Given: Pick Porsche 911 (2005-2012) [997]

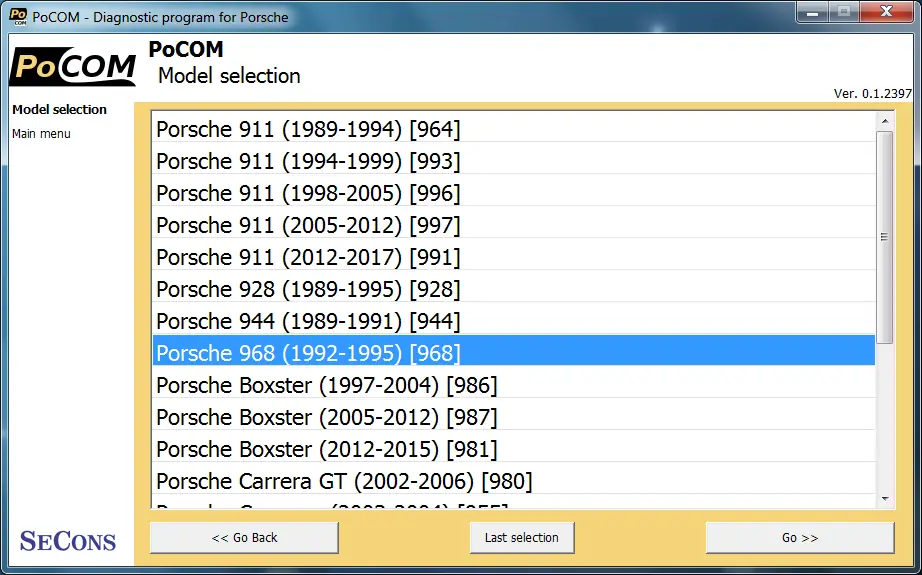Looking at the screenshot, I should (513, 225).
